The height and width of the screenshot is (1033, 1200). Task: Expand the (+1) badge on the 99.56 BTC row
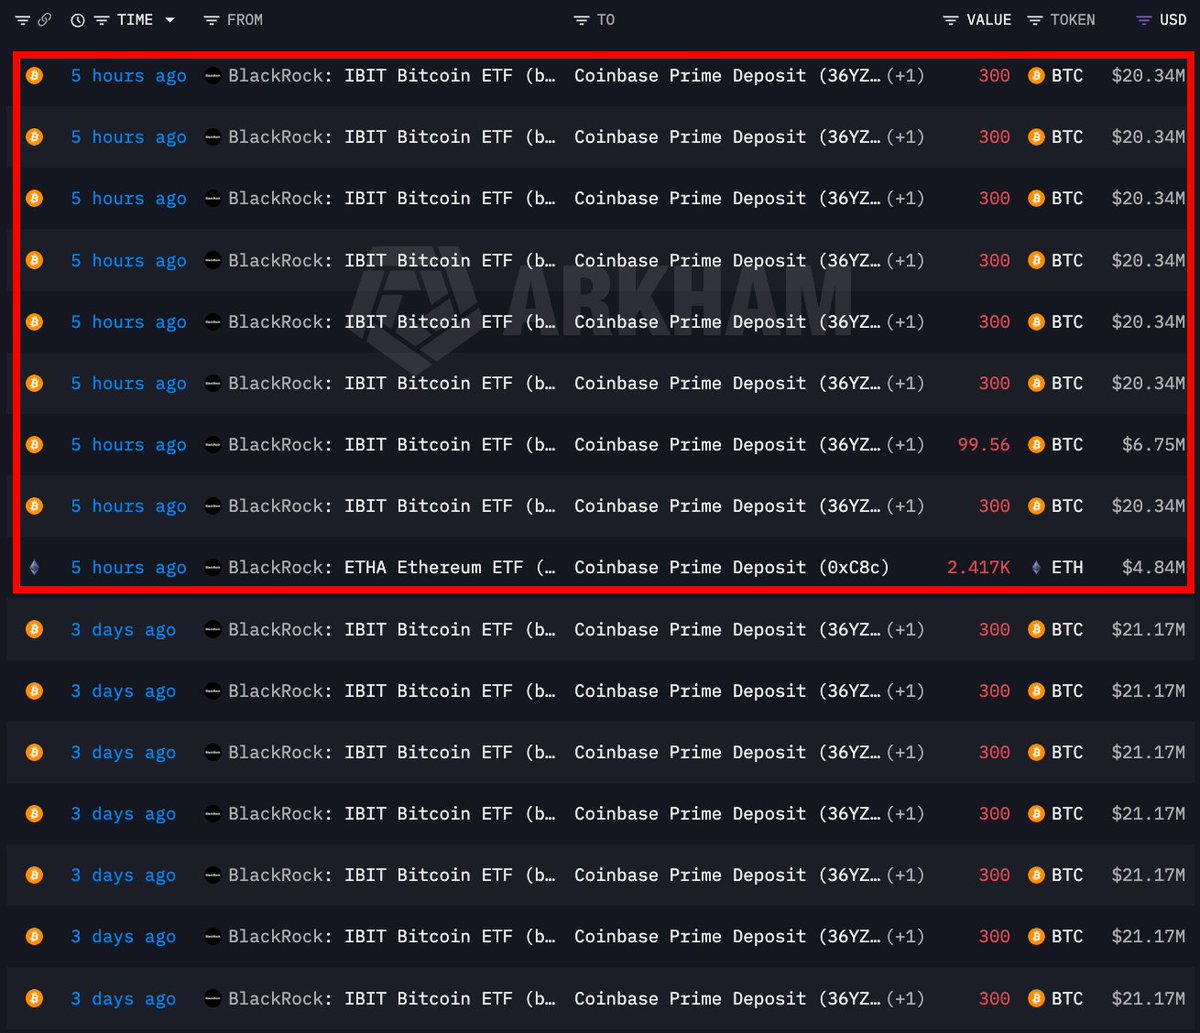pos(906,445)
